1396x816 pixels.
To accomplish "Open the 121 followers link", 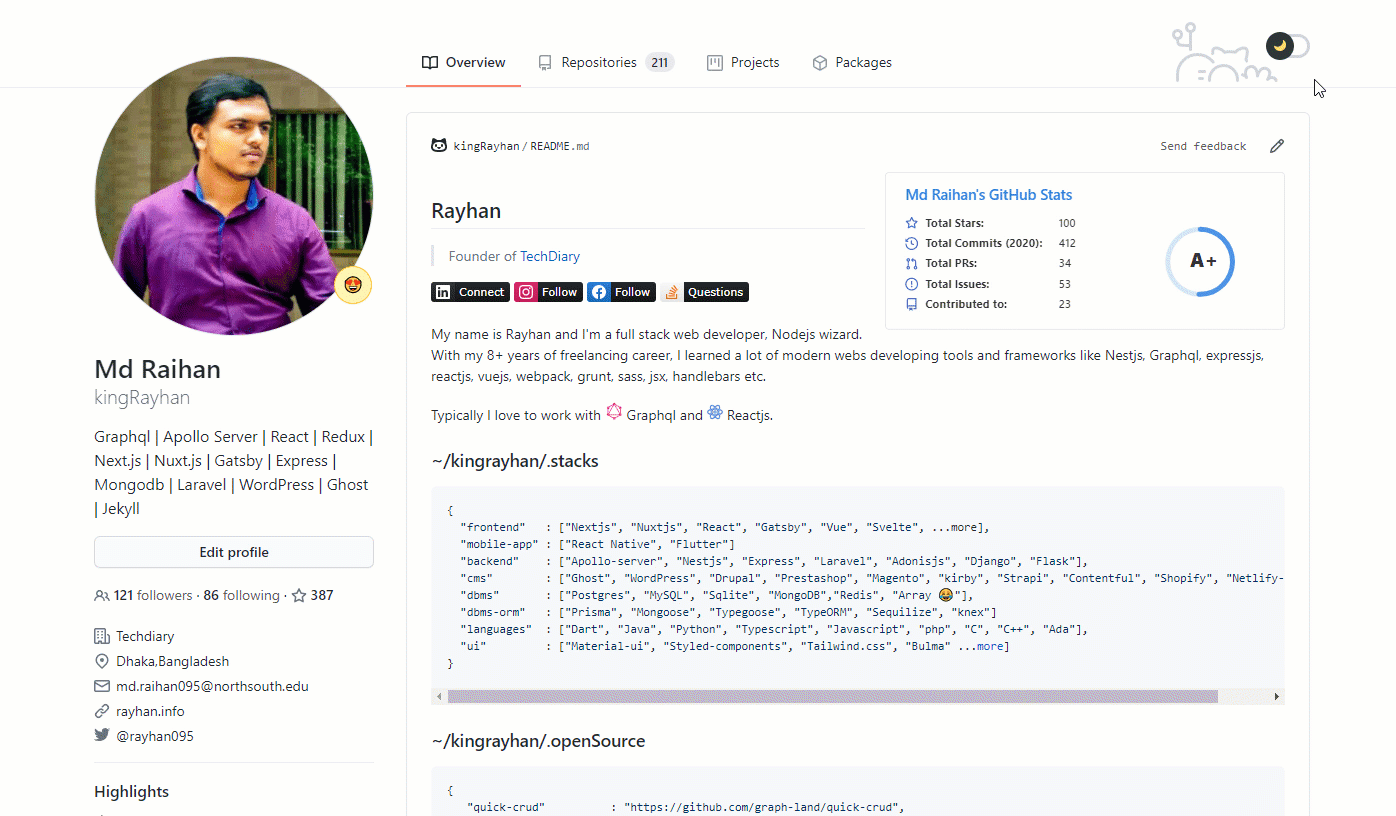I will [x=153, y=595].
